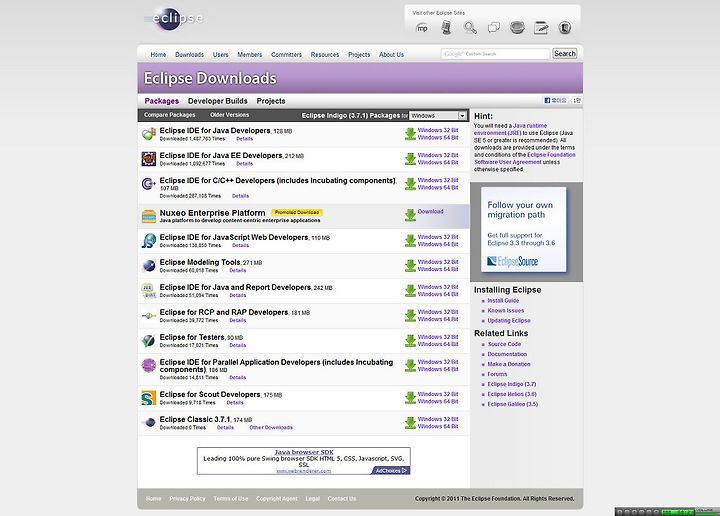720x516 pixels.
Task: Open the Projects item in the top navigation
Action: point(359,55)
